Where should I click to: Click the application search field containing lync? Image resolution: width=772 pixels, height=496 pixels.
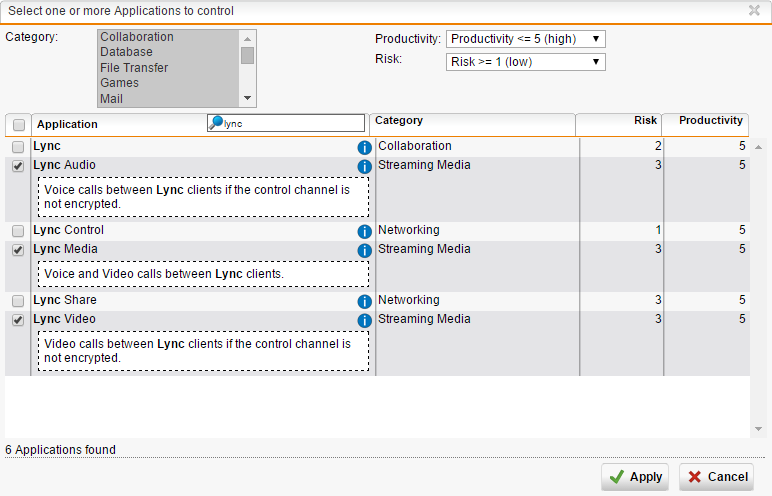286,123
